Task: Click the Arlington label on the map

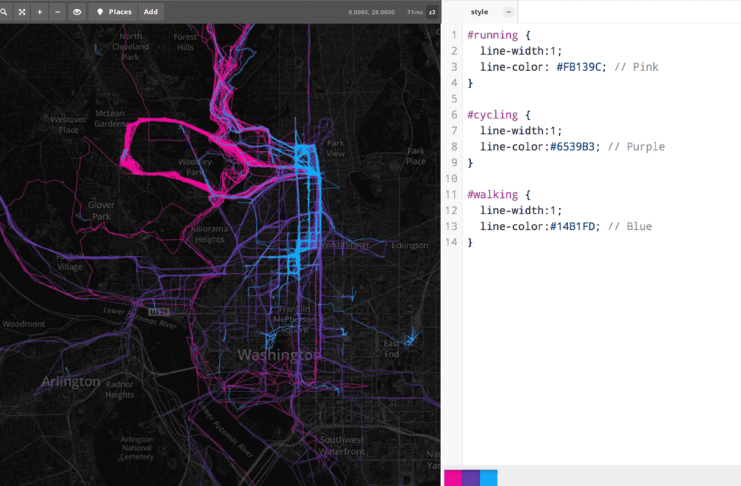Action: click(71, 381)
